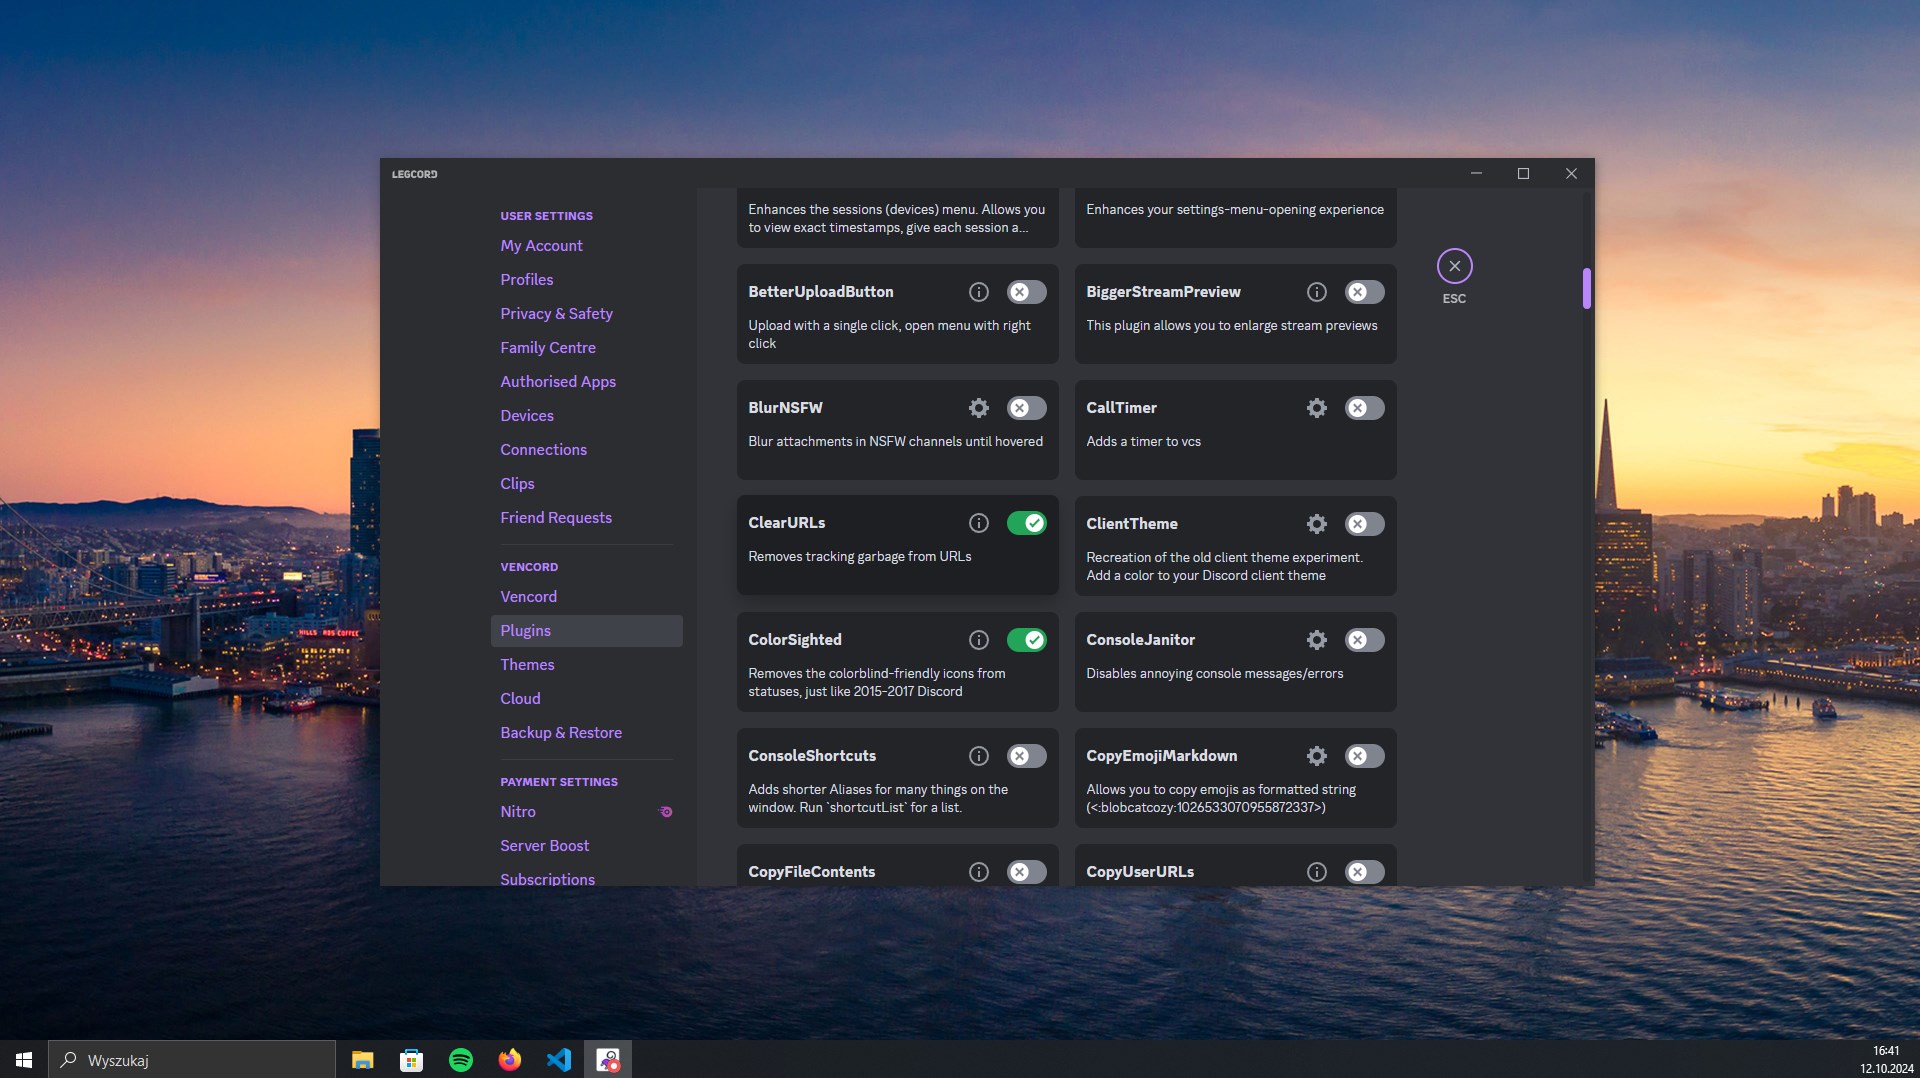Open ClientTheme settings gear

click(x=1316, y=523)
